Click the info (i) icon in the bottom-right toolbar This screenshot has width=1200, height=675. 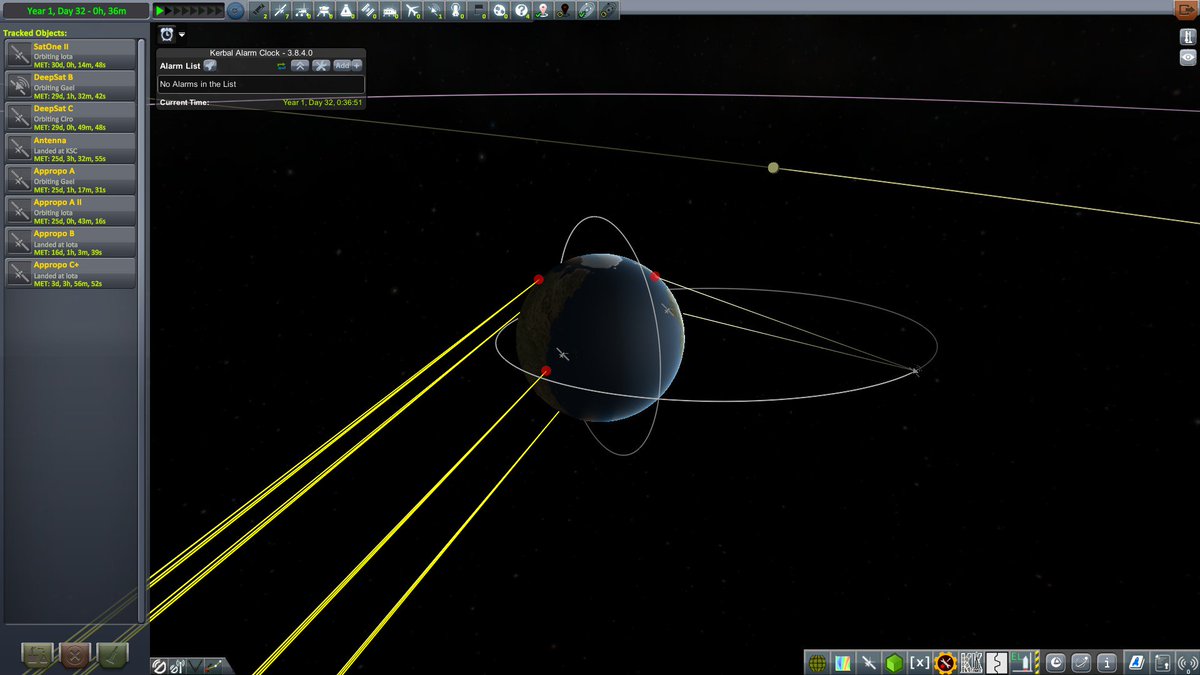tap(1107, 662)
